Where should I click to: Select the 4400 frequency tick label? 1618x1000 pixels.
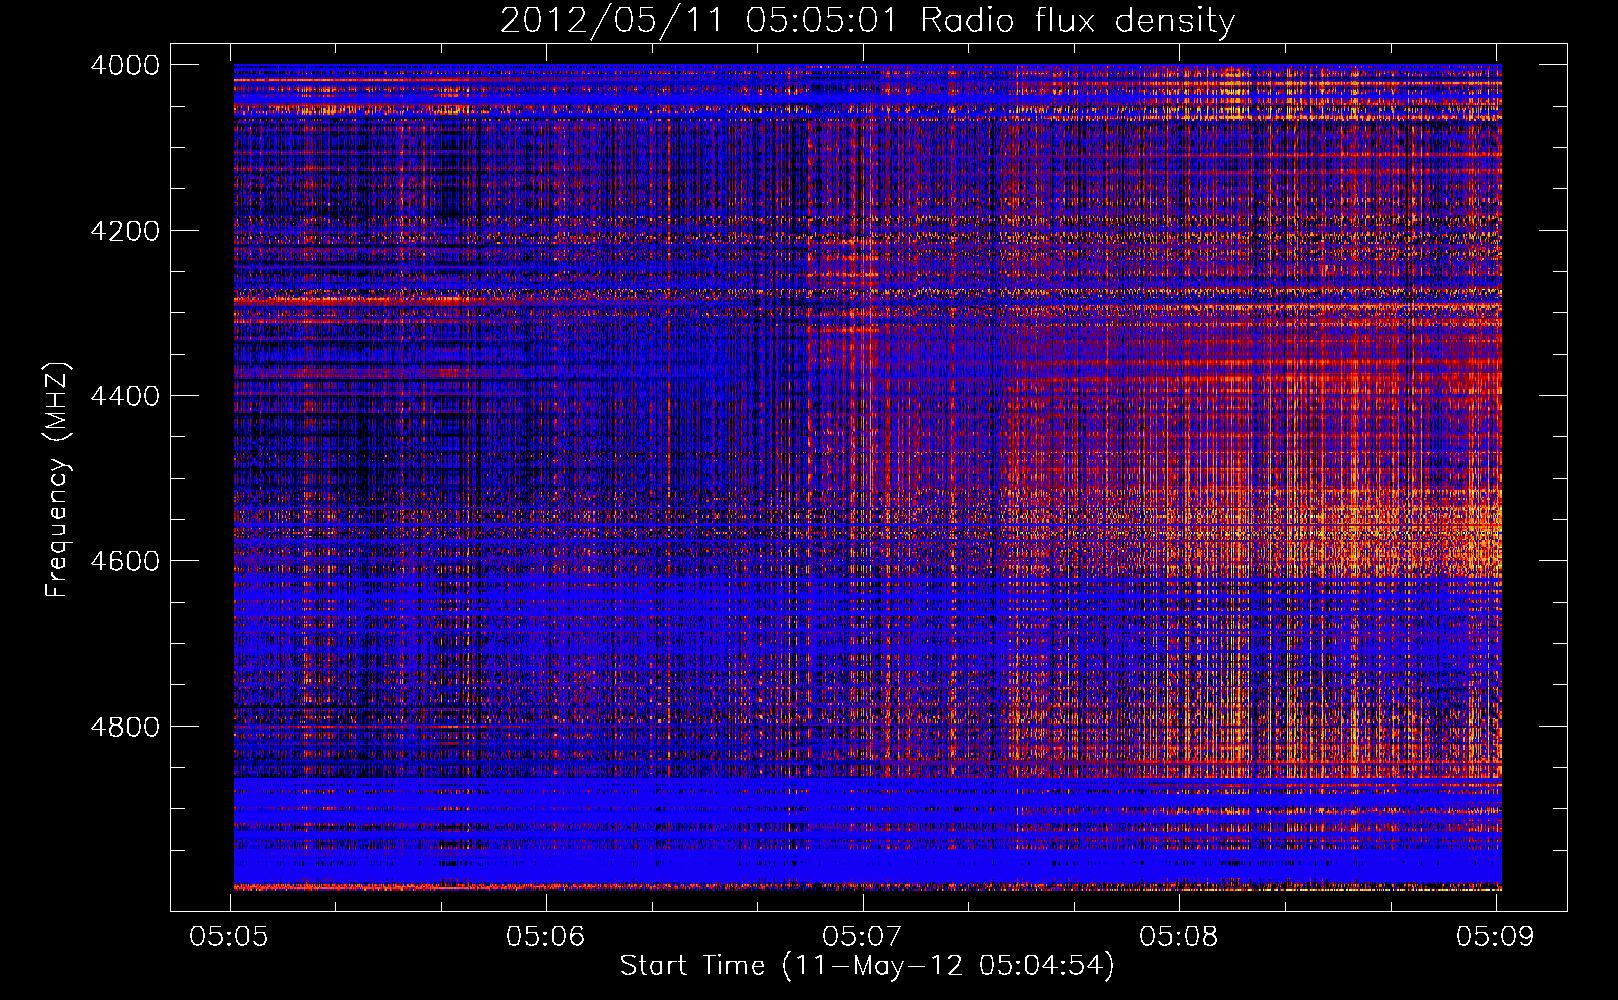[x=125, y=396]
